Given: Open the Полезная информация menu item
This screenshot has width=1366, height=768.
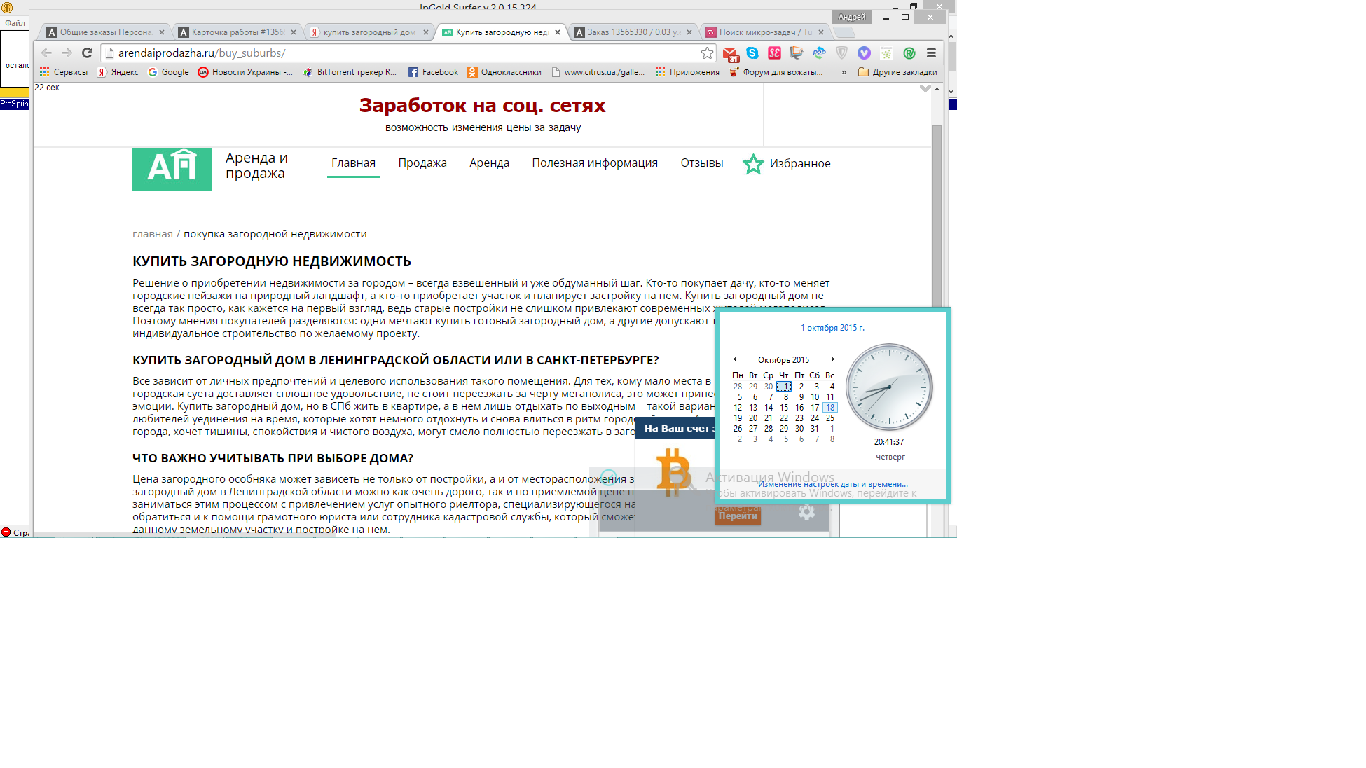Looking at the screenshot, I should point(595,163).
